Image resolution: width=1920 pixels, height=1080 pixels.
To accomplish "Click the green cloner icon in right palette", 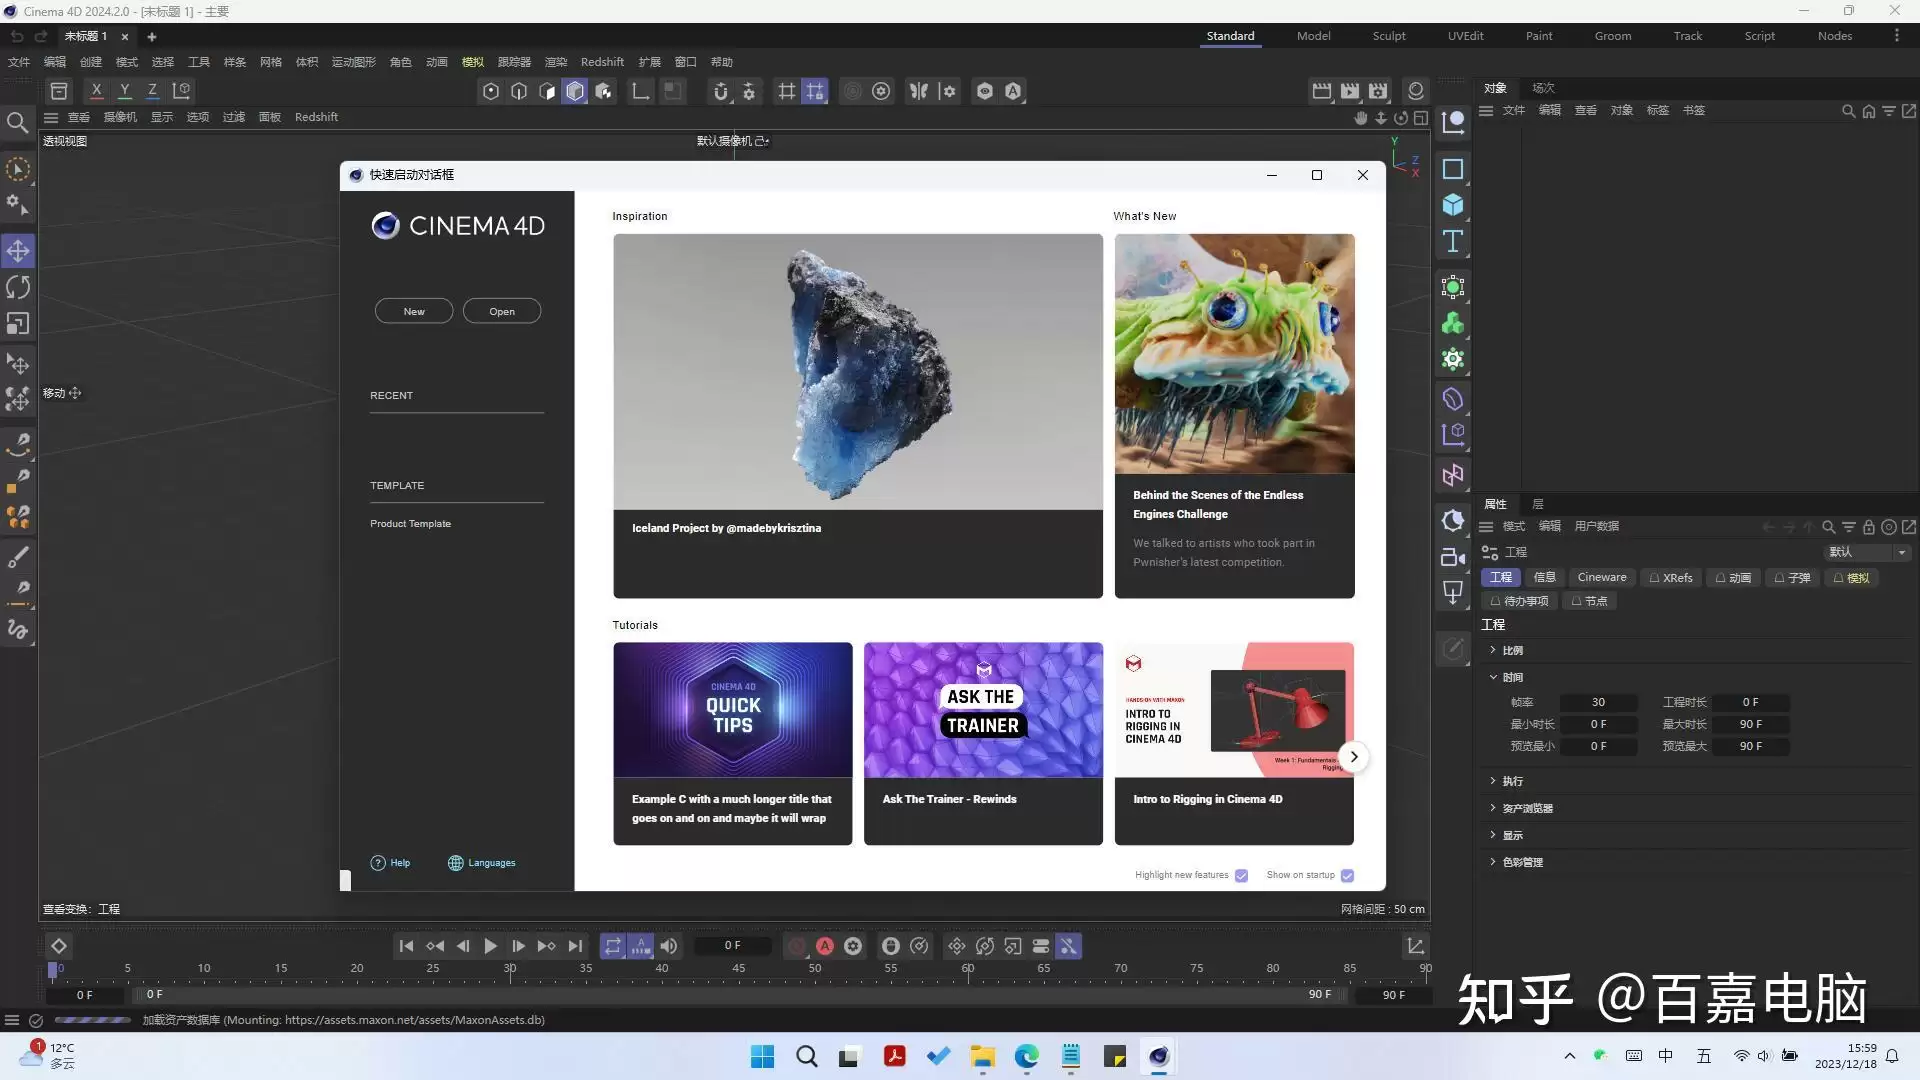I will pyautogui.click(x=1453, y=323).
